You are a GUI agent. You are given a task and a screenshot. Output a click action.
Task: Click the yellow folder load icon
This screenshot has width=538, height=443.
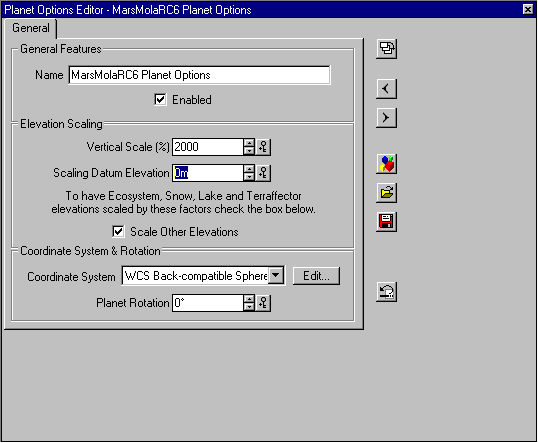point(386,193)
